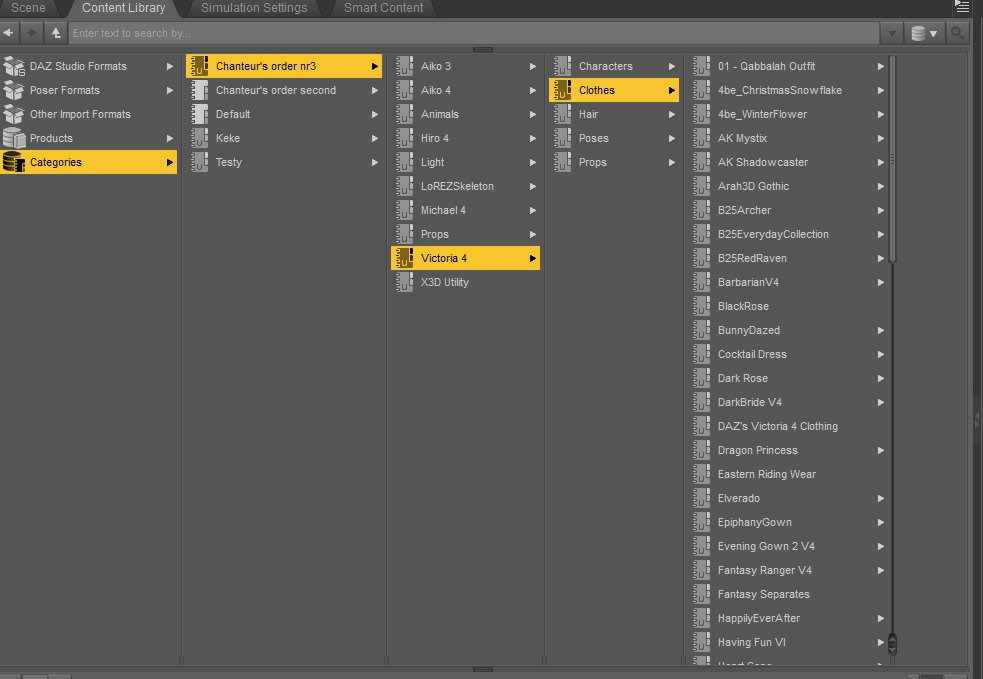Viewport: 983px width, 679px height.
Task: Expand the Michael 4 arrow
Action: coord(532,210)
